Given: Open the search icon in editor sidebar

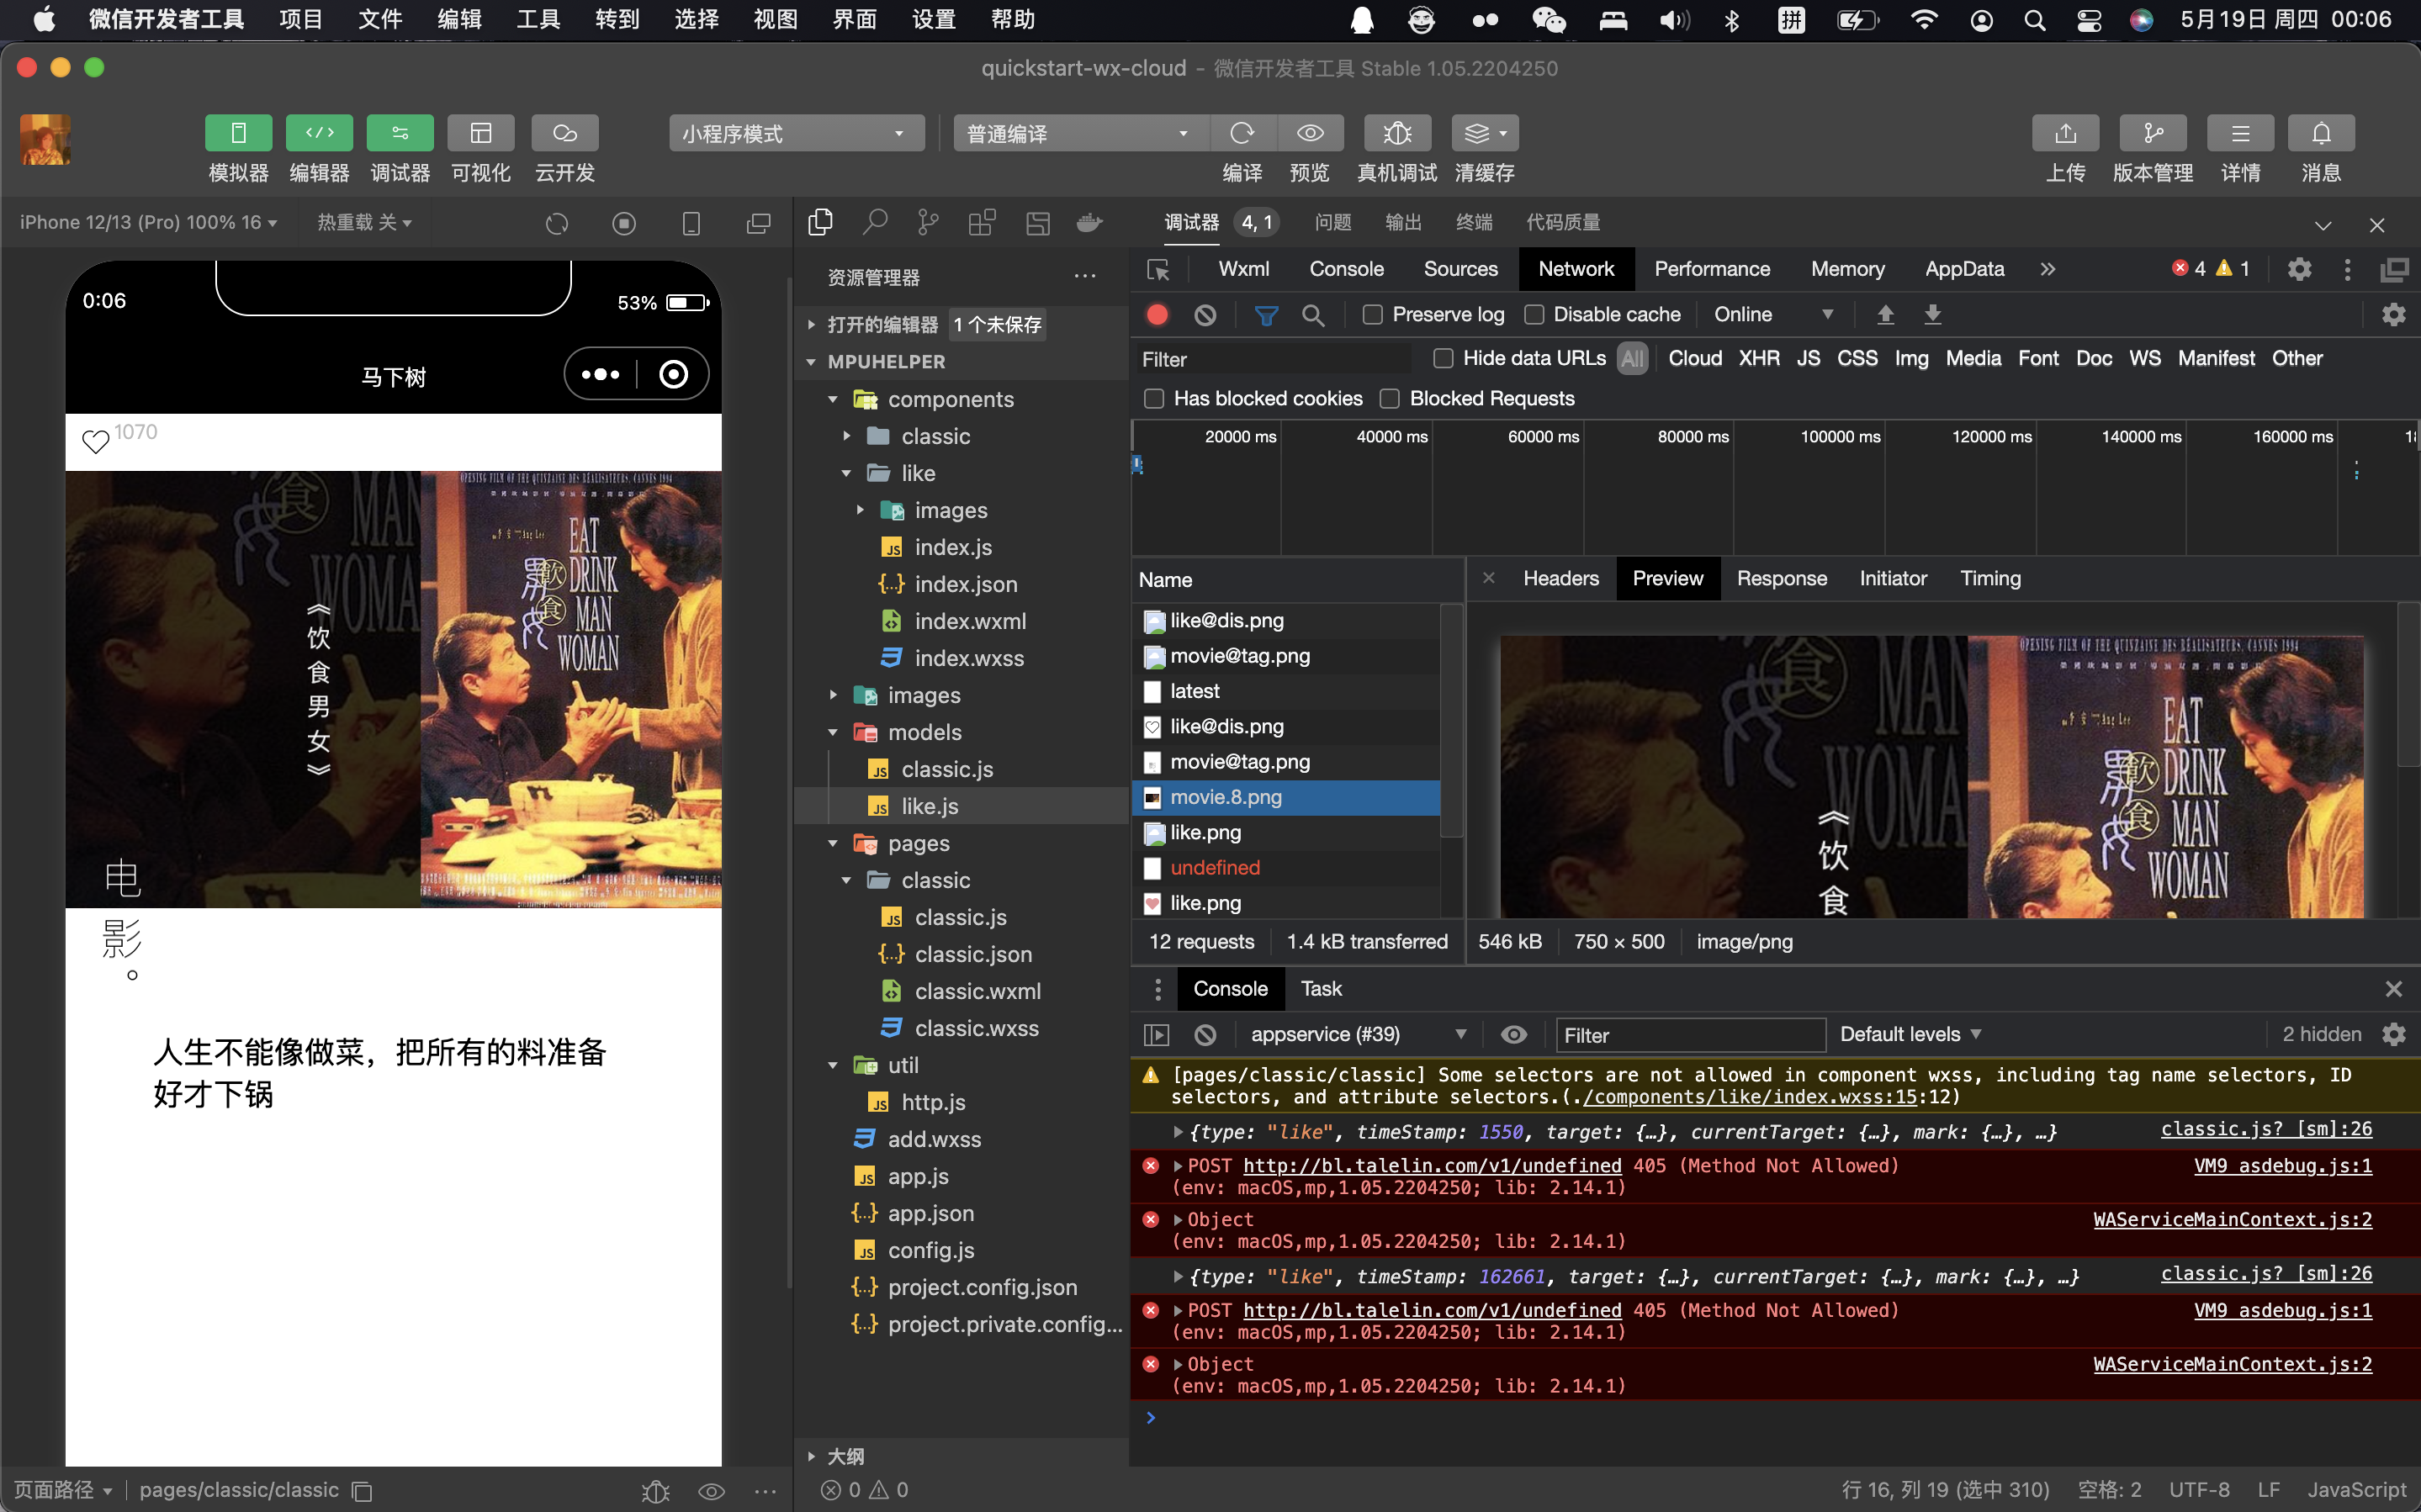Looking at the screenshot, I should pos(875,222).
